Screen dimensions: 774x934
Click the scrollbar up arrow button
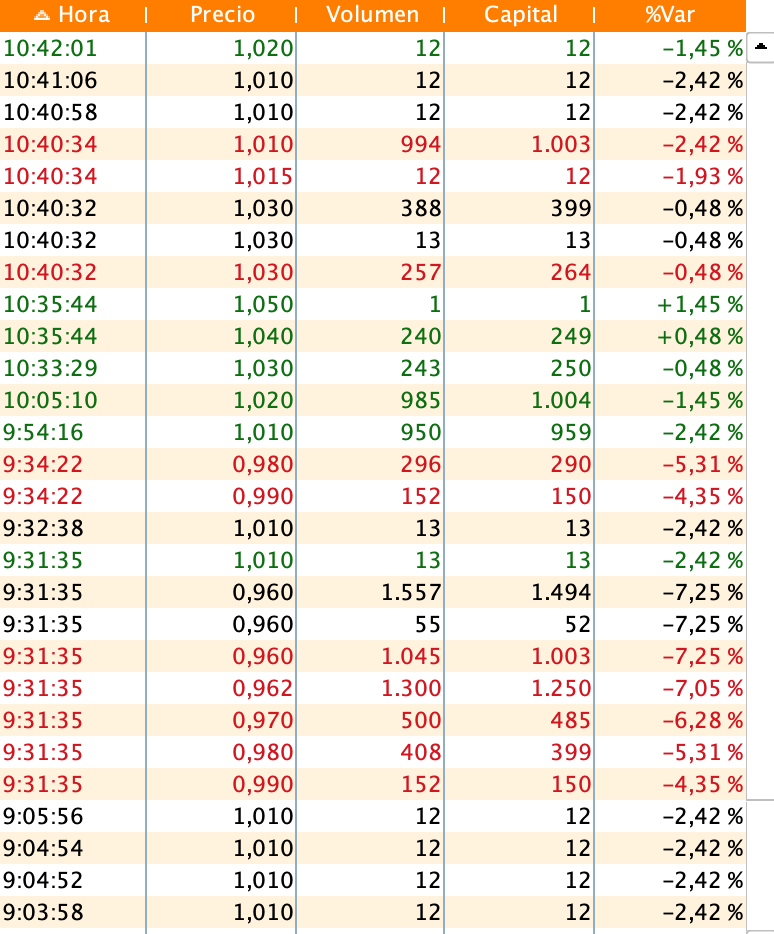tap(761, 47)
